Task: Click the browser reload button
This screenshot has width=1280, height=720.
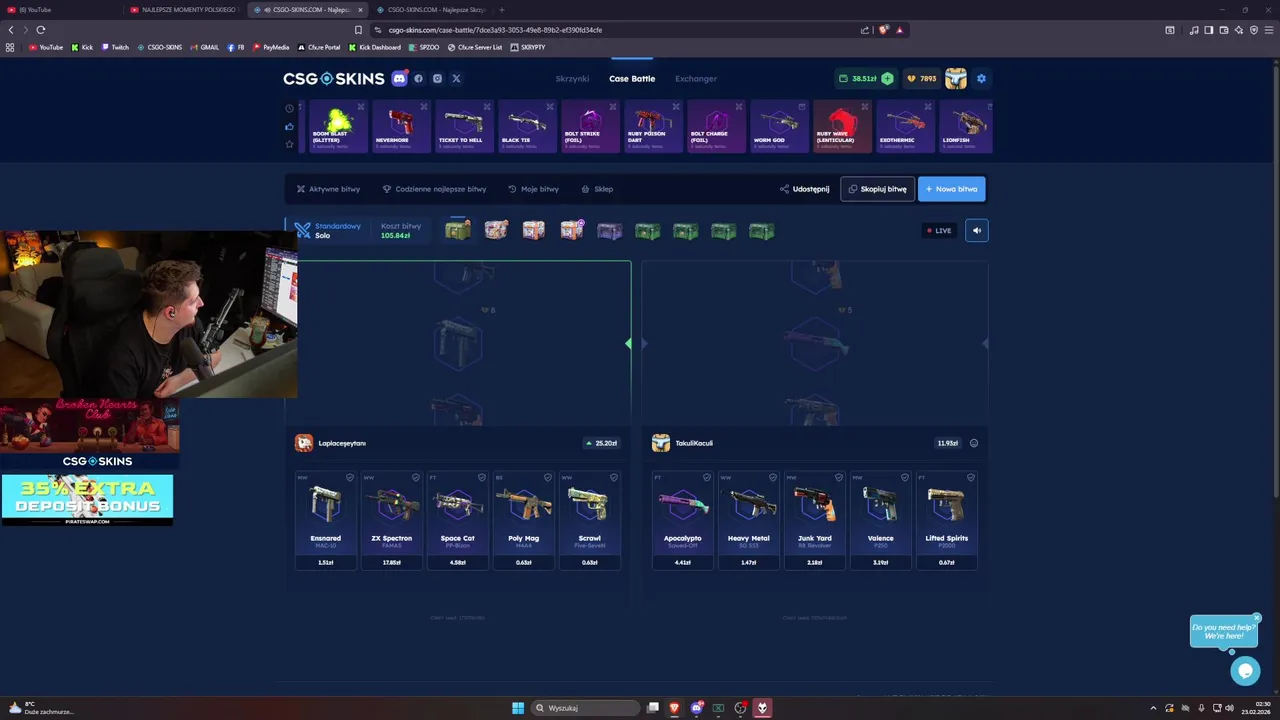Action: coord(41,30)
